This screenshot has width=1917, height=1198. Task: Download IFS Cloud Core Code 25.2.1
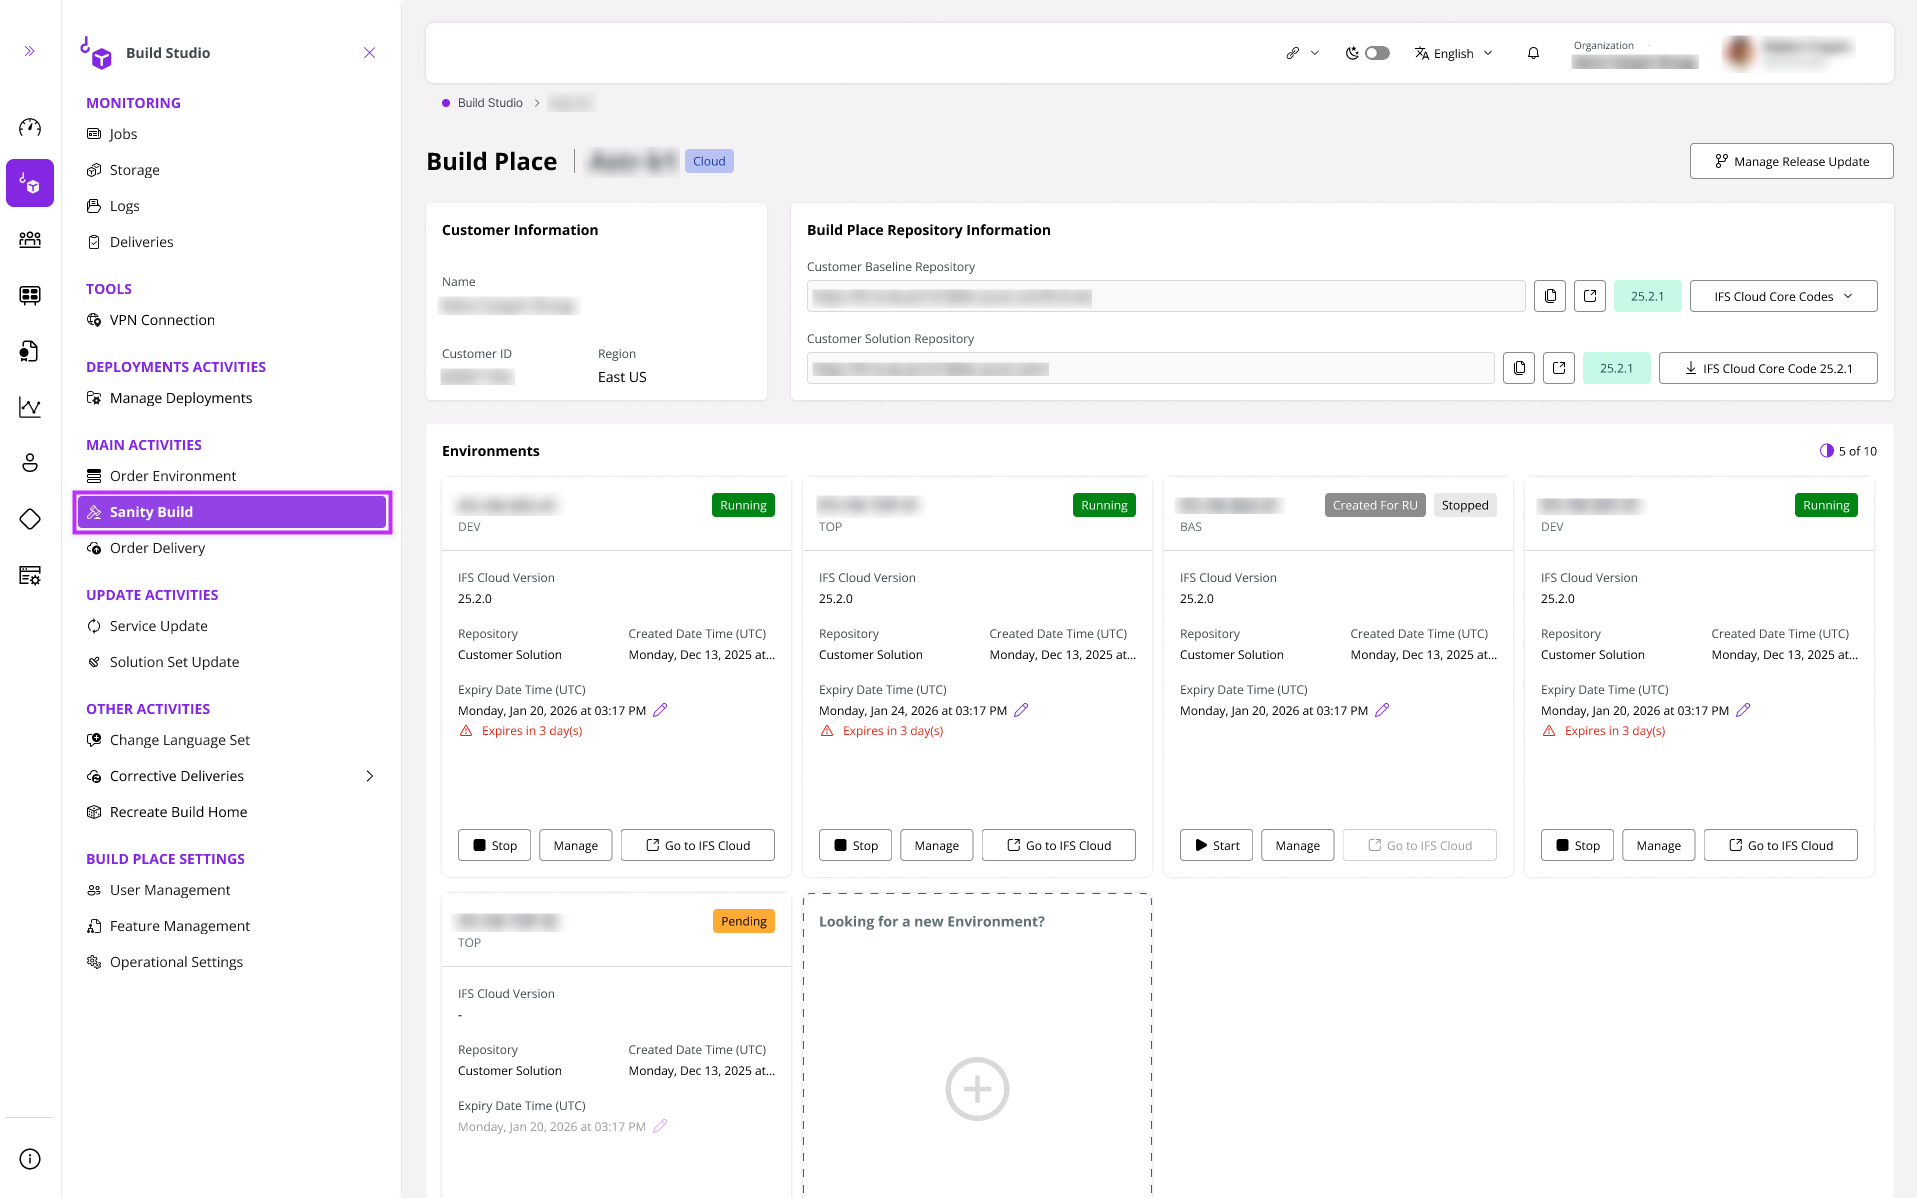coord(1768,368)
